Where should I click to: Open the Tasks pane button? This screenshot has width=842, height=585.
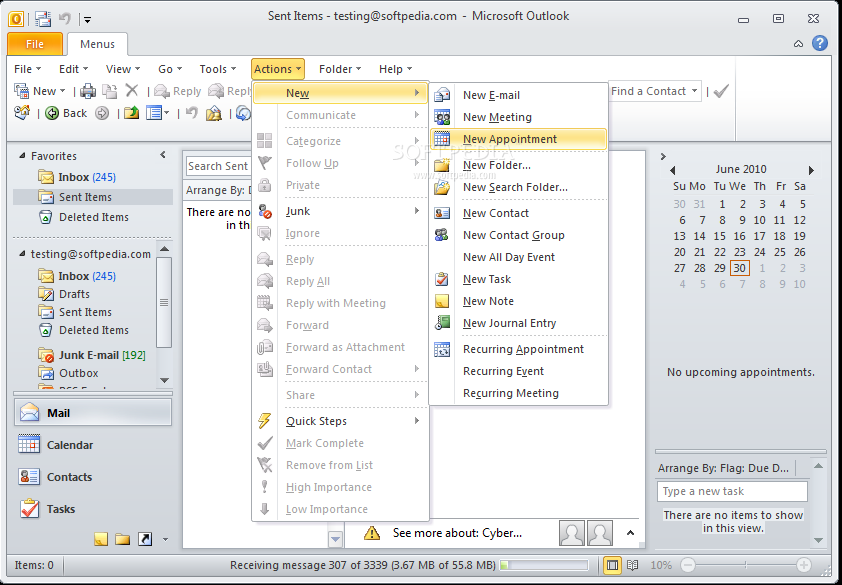[x=92, y=509]
